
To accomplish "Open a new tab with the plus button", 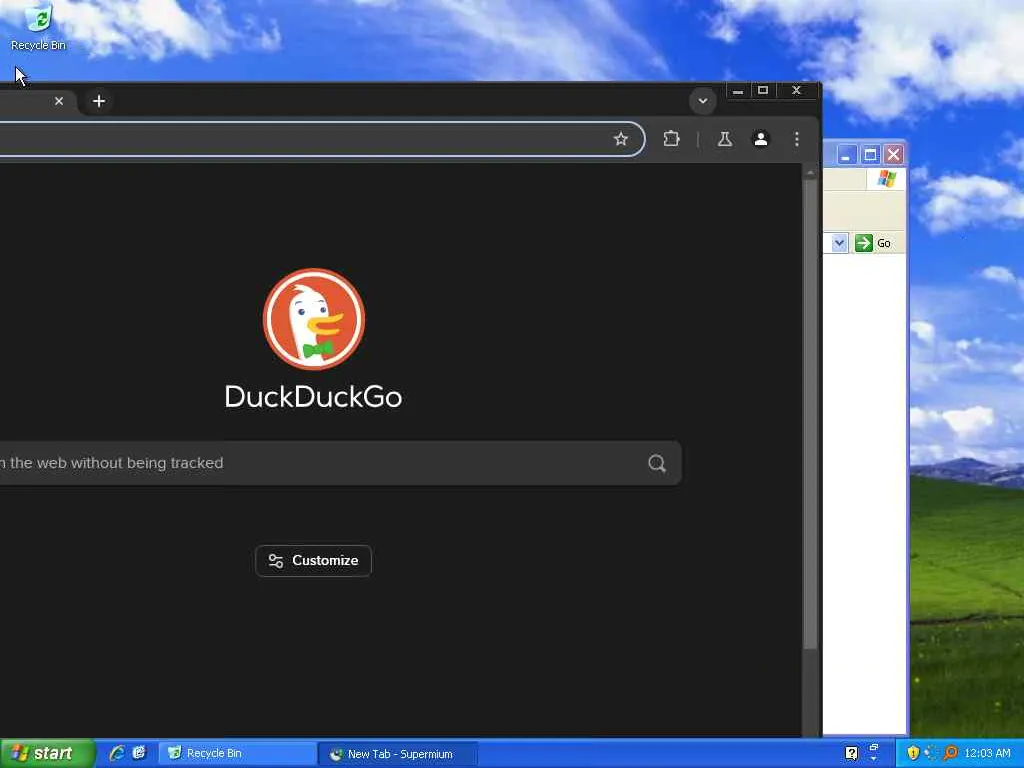I will (99, 101).
